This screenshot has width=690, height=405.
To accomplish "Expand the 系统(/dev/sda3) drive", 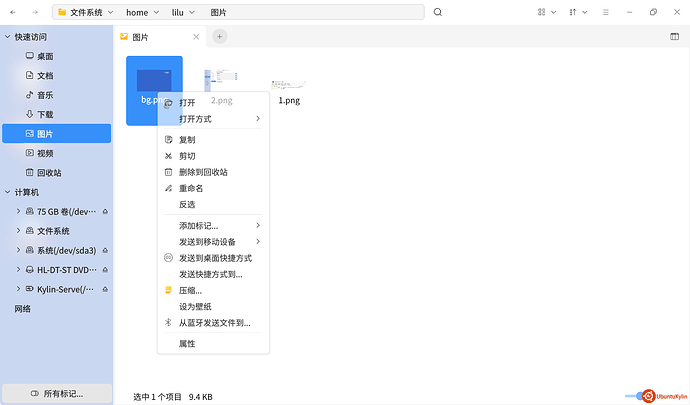I will [x=18, y=250].
